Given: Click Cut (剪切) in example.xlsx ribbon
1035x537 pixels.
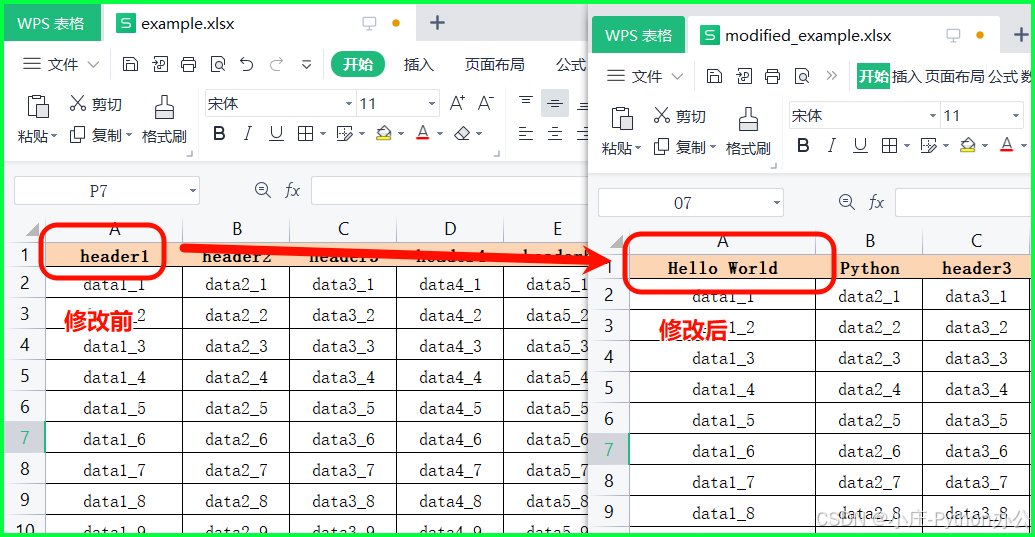Looking at the screenshot, I should click(x=96, y=104).
